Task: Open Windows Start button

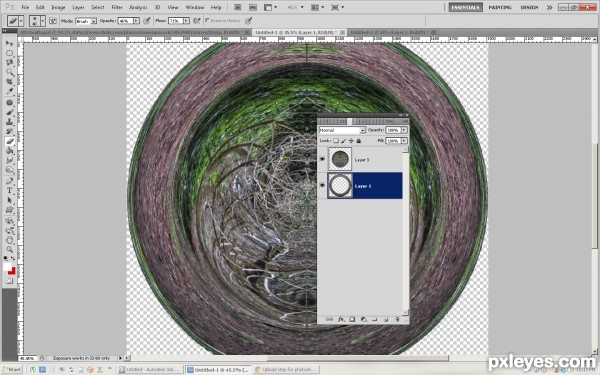Action: click(x=12, y=369)
